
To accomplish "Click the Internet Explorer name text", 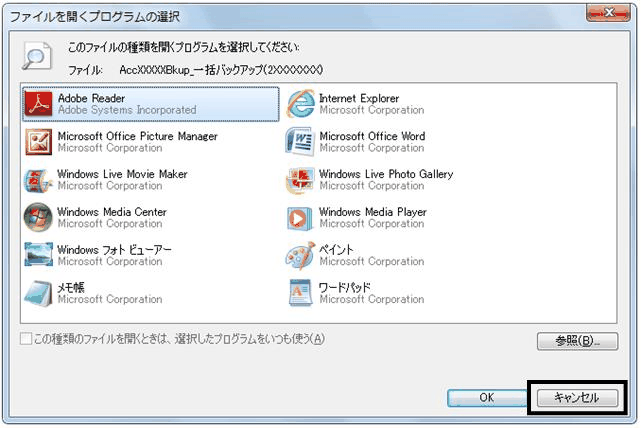I will (x=359, y=98).
